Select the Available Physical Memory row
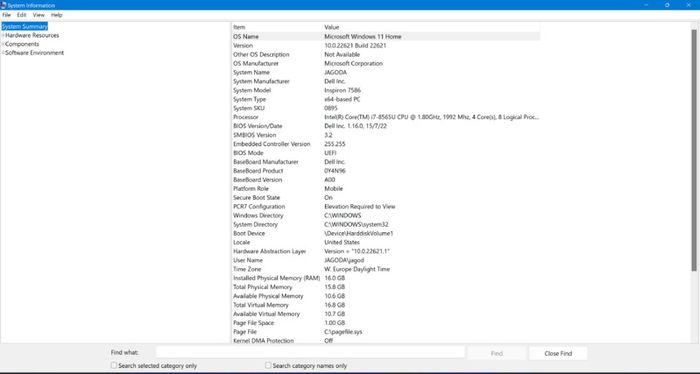Viewport: 700px width, 374px height. (x=386, y=295)
